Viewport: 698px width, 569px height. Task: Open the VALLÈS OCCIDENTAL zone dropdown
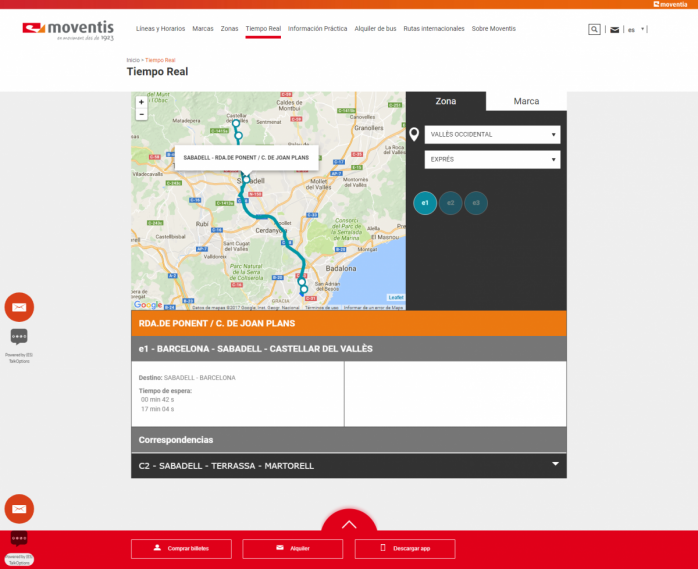point(492,134)
